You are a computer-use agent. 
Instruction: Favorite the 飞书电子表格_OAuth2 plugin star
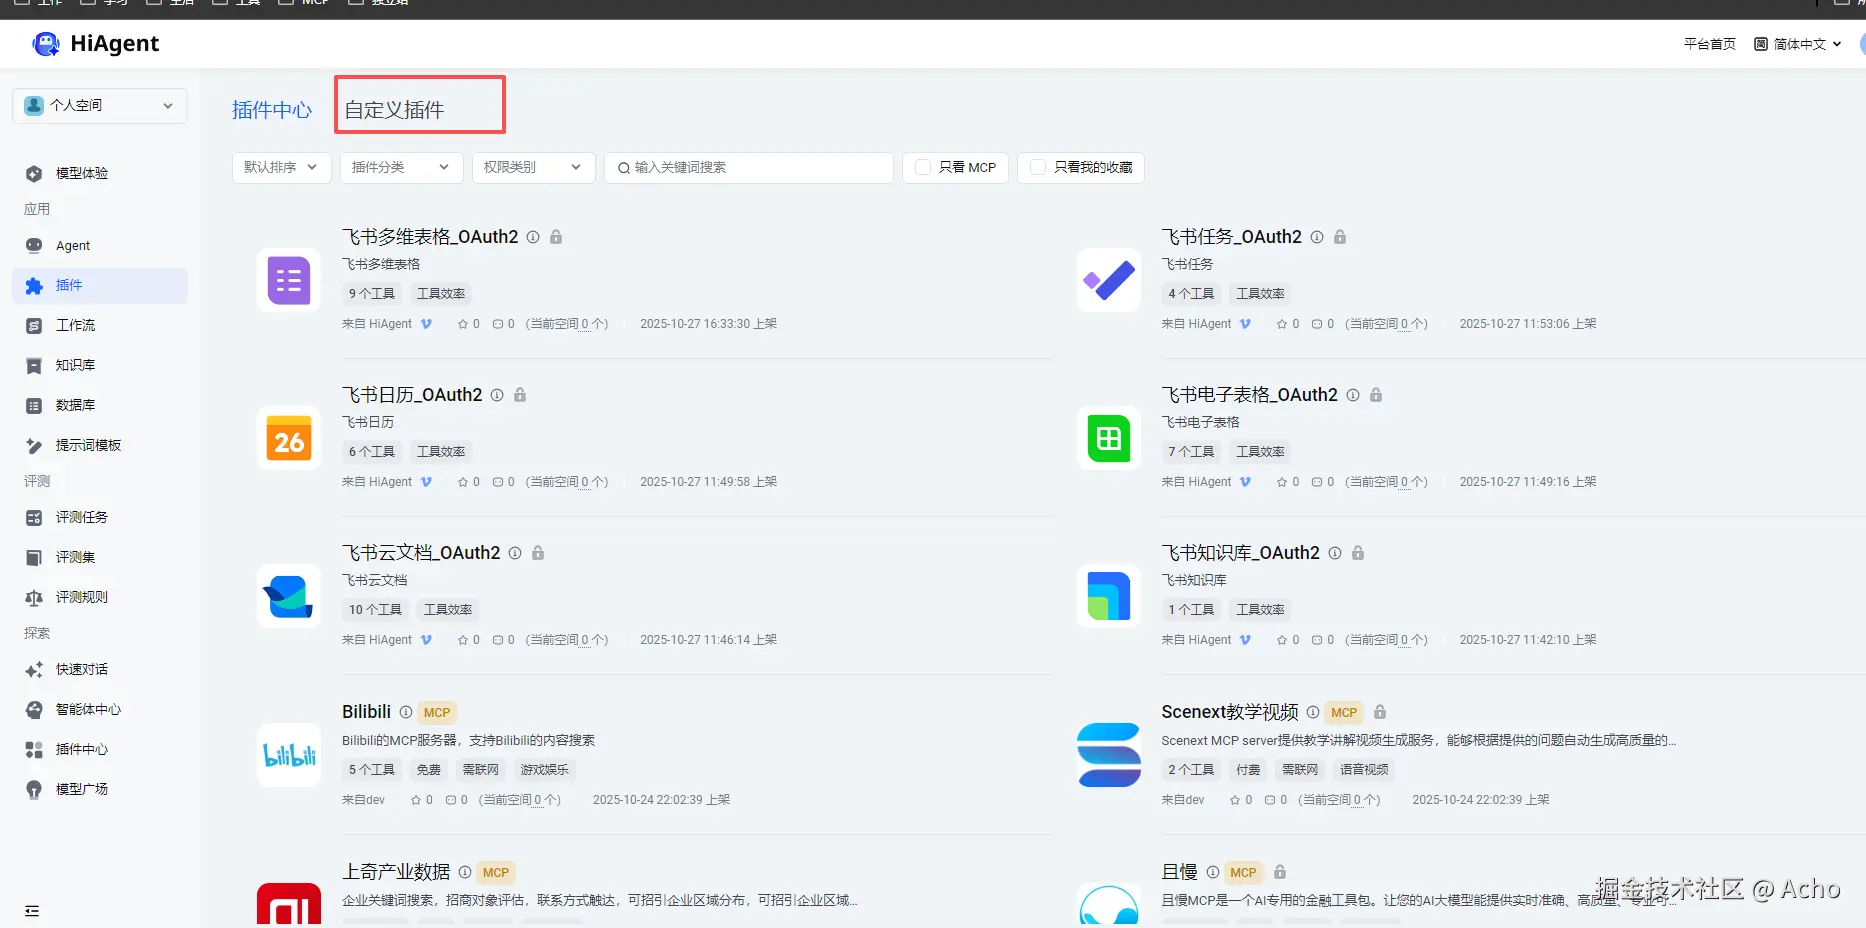point(1282,482)
